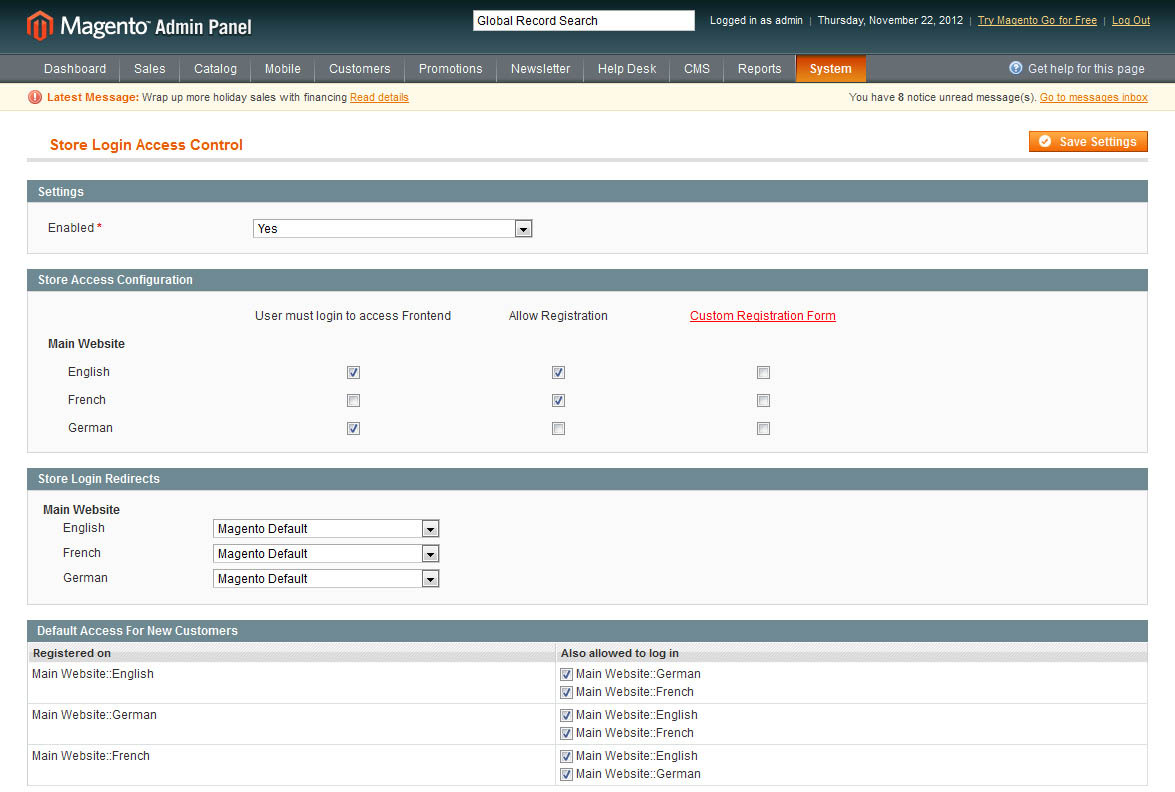Toggle English 'User must login' checkbox
The image size is (1175, 792).
tap(354, 372)
